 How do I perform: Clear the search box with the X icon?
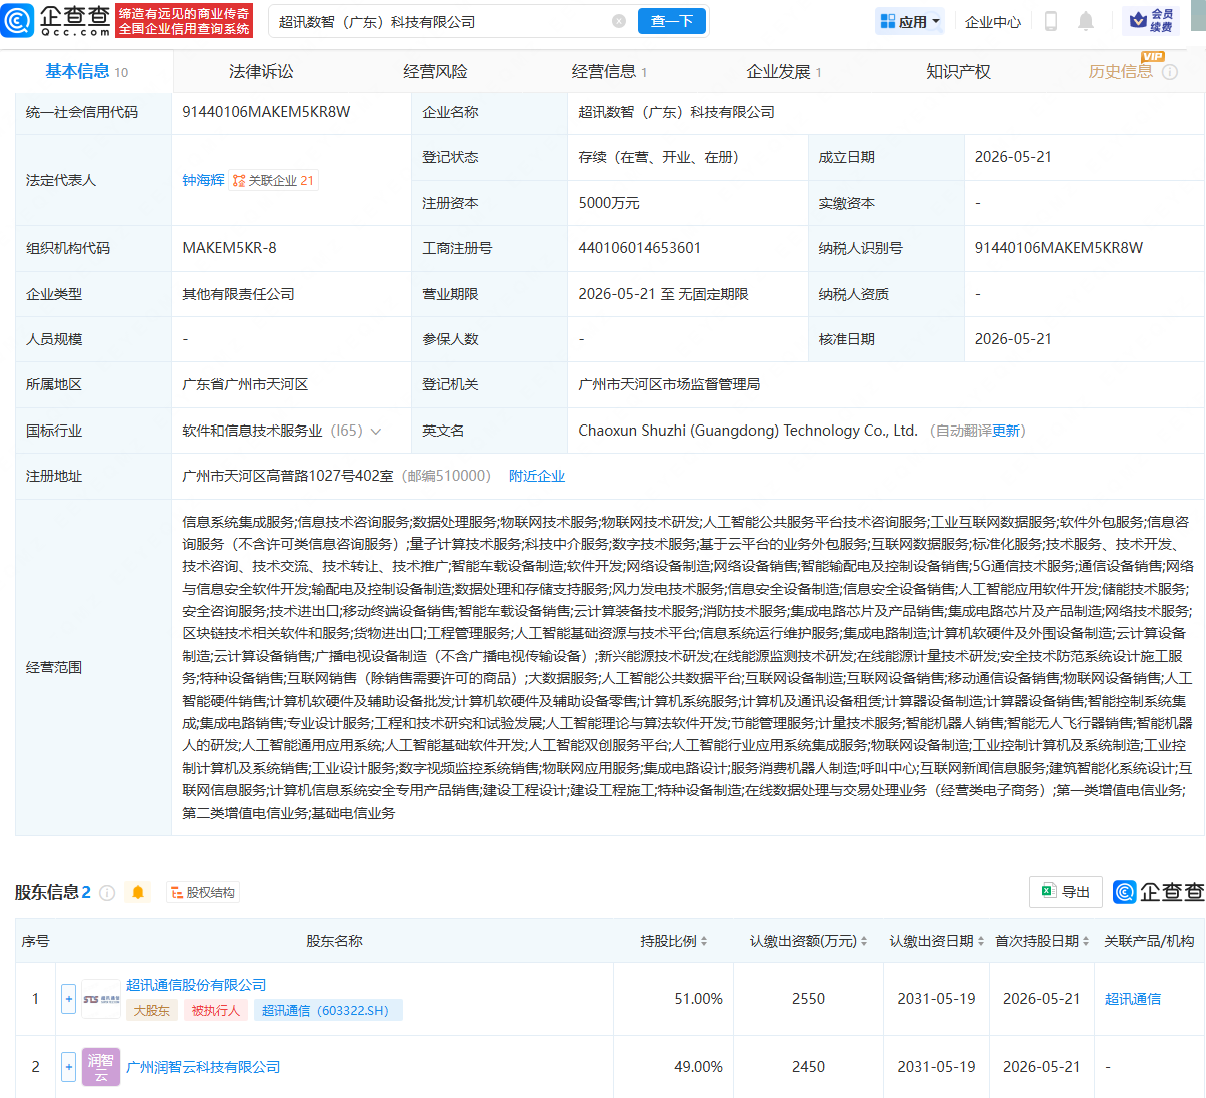[619, 21]
